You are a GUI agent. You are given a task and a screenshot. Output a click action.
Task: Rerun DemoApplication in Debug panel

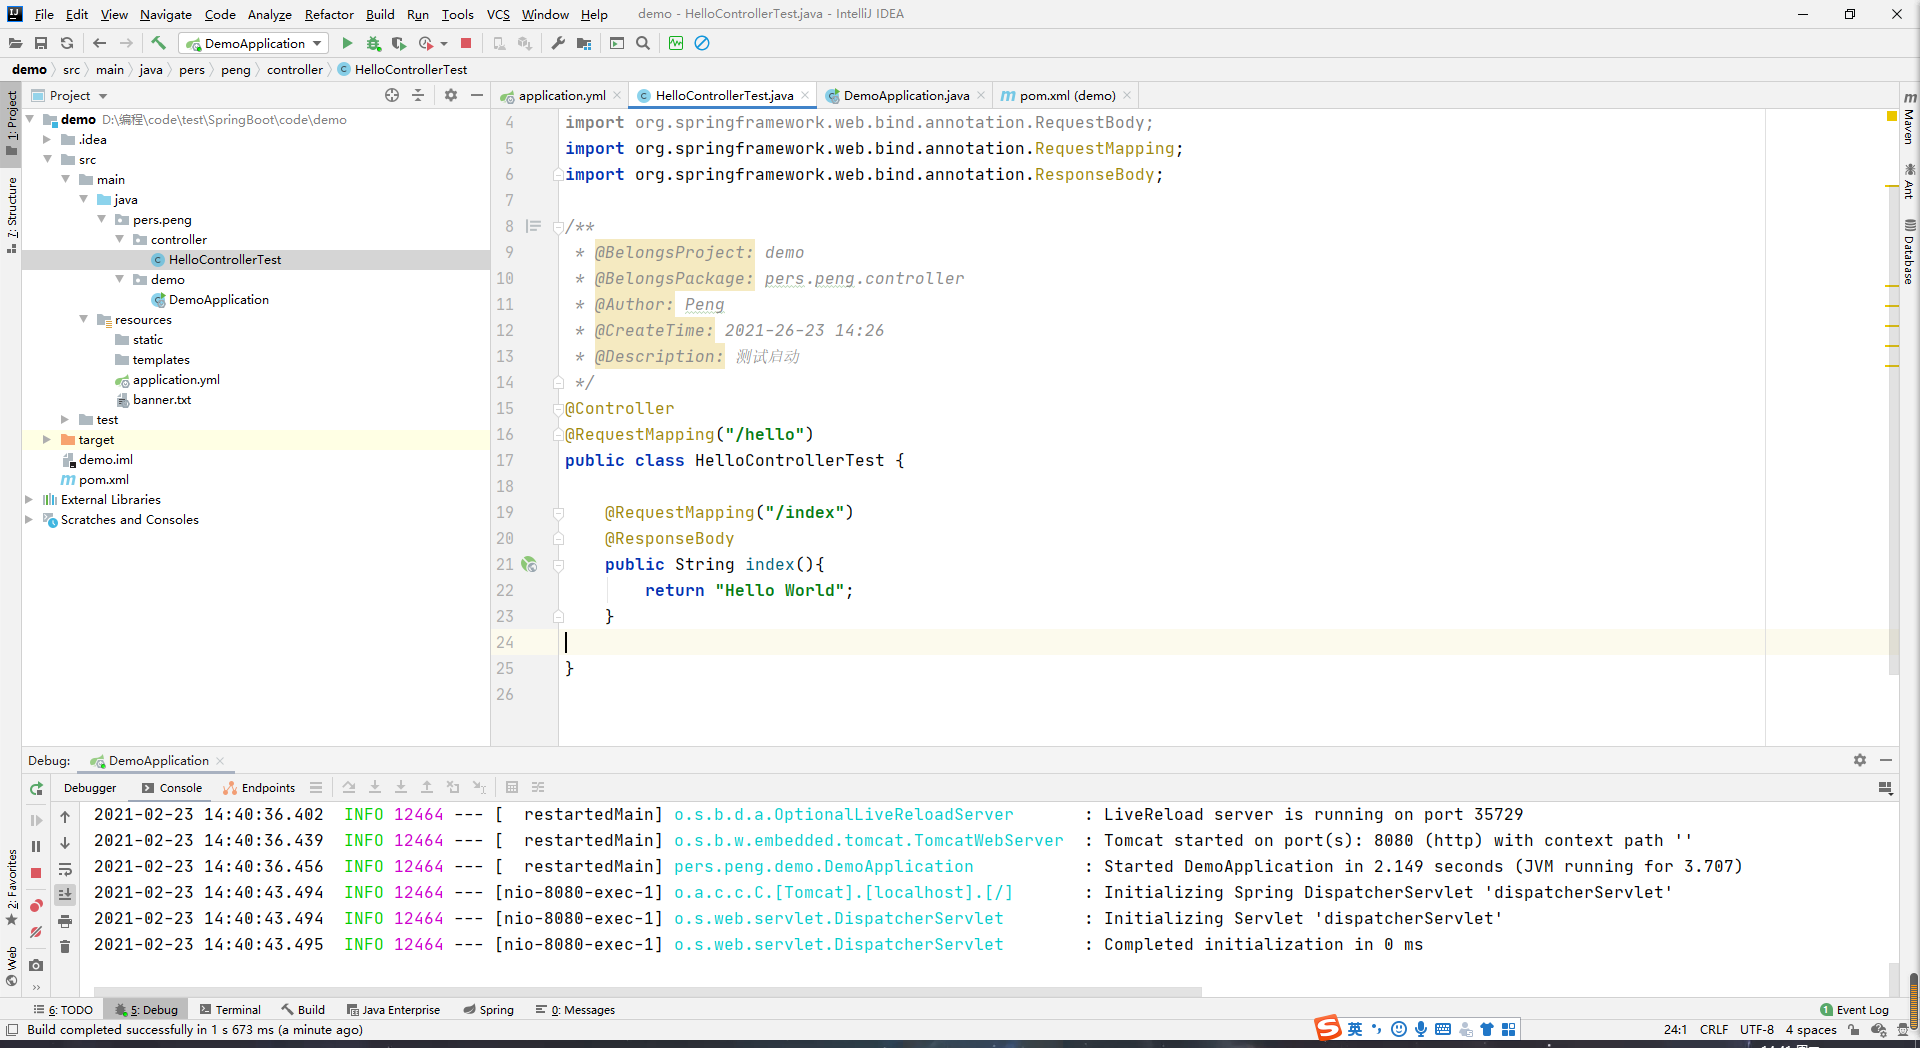click(x=36, y=788)
